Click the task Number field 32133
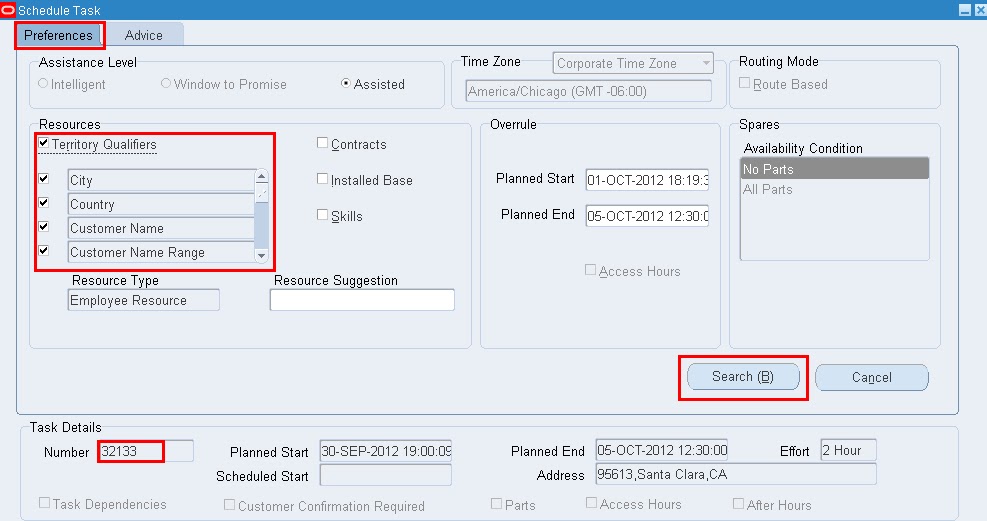Viewport: 987px width, 521px height. (x=146, y=451)
